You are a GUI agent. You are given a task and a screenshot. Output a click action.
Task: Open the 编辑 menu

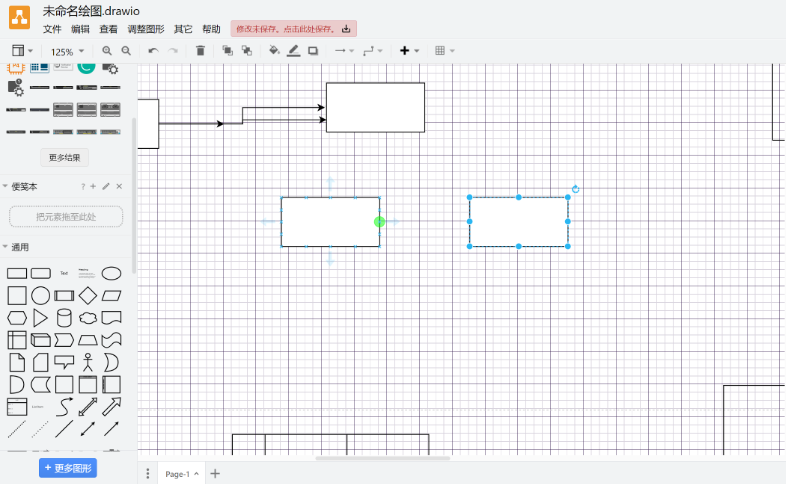pos(80,29)
